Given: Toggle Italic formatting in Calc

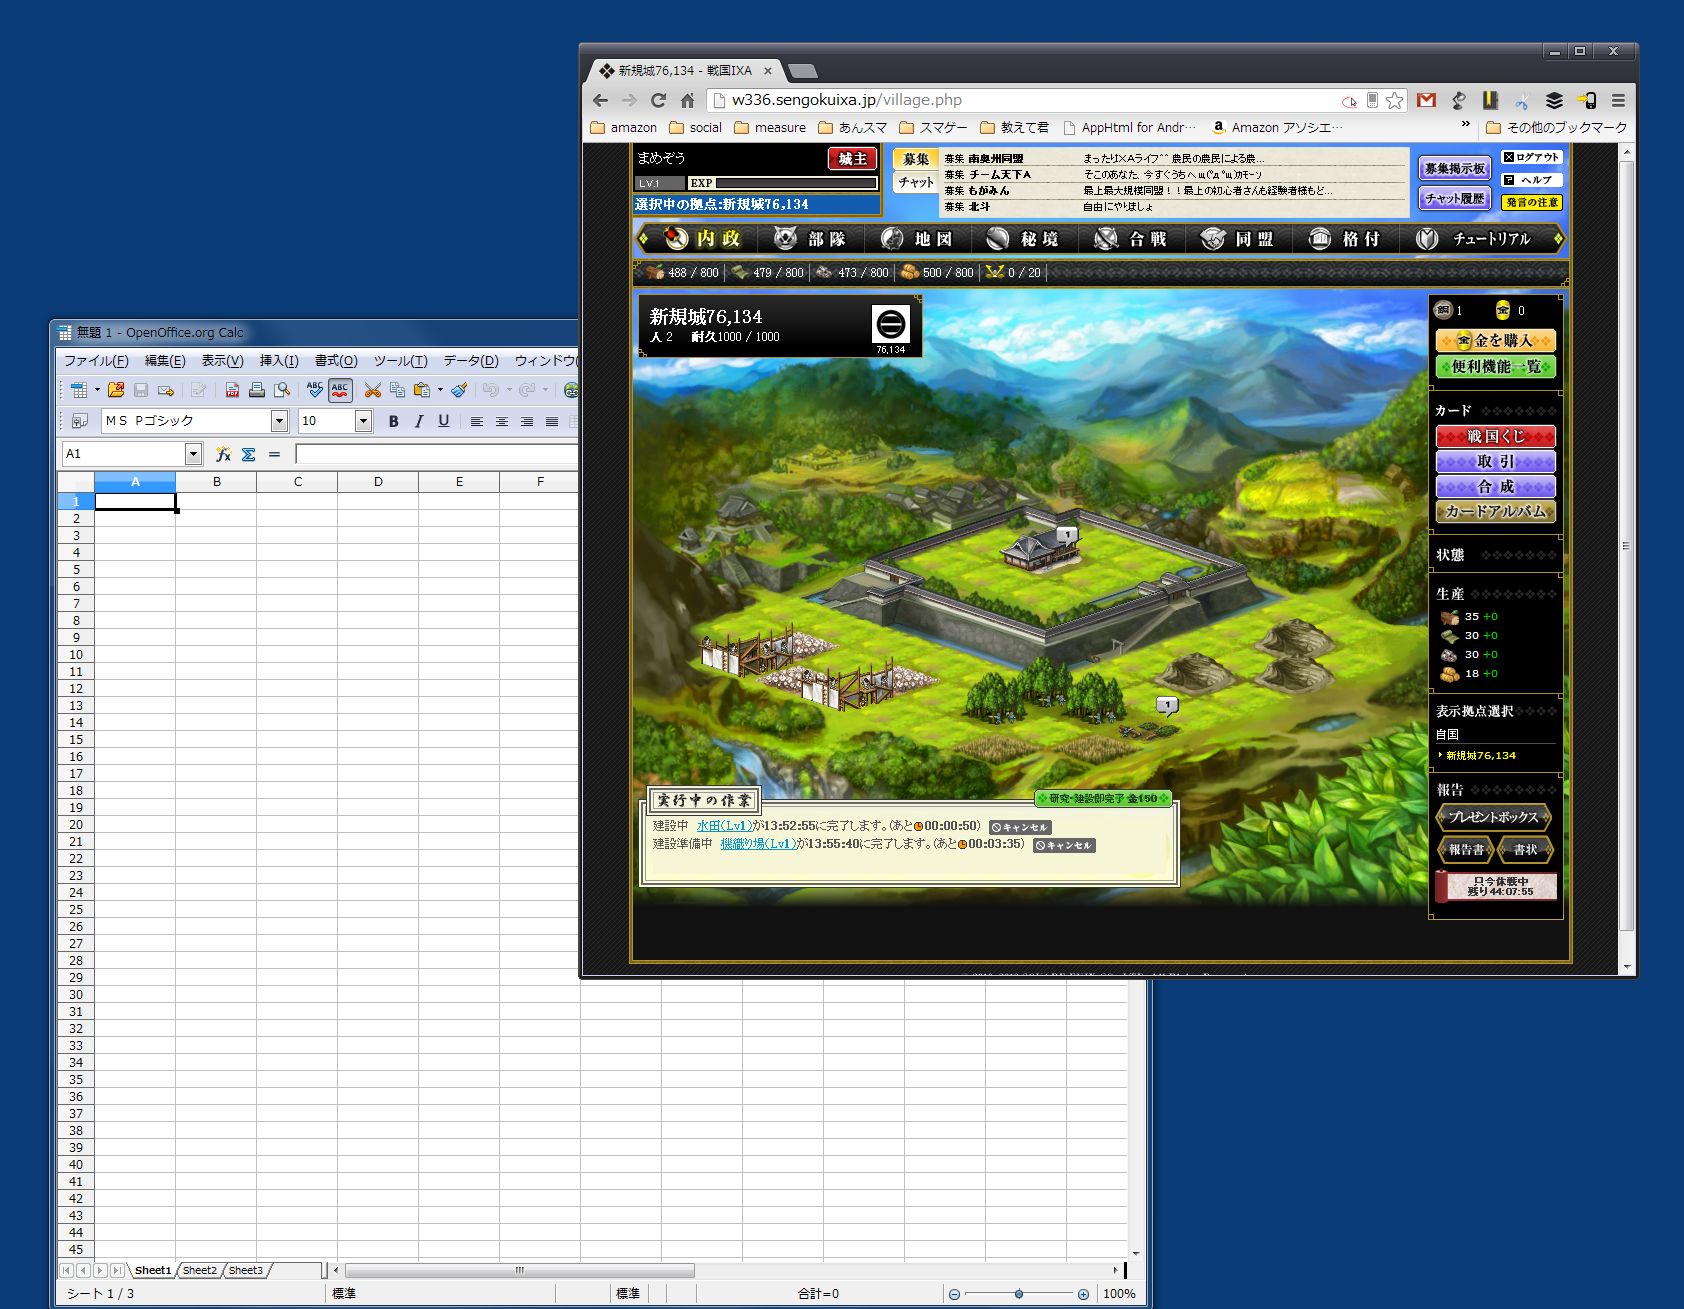Looking at the screenshot, I should tap(419, 421).
